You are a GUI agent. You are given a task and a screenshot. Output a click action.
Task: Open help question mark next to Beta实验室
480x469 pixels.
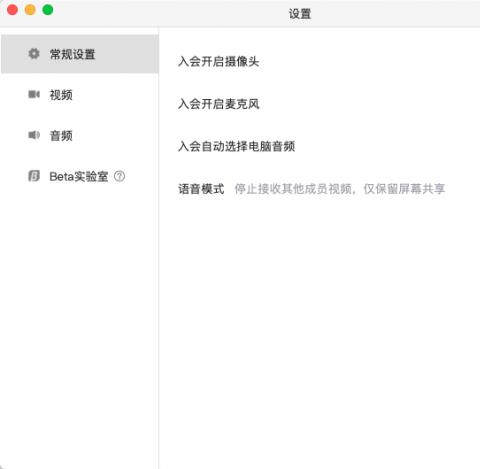(119, 176)
